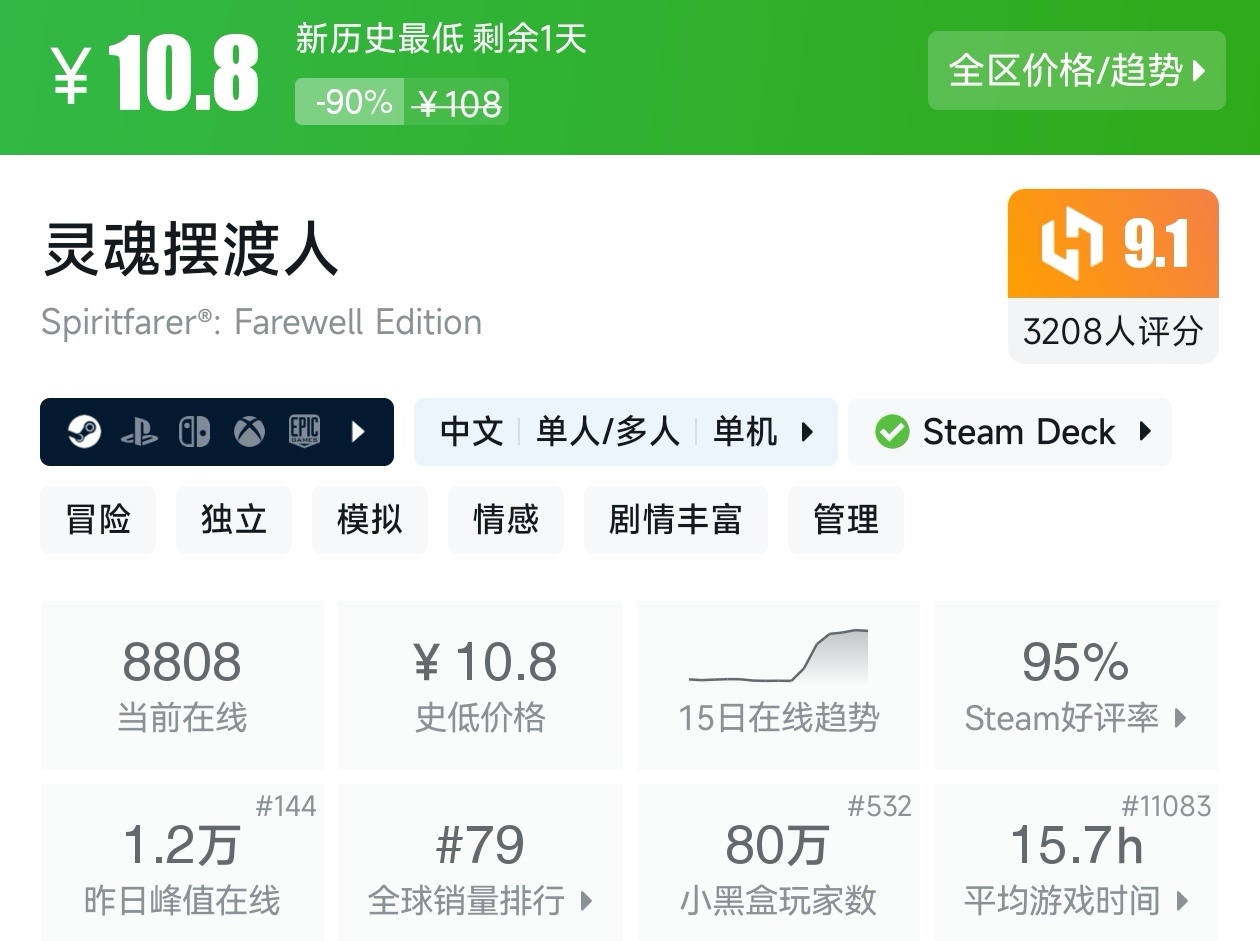Select the 模拟 tag

click(x=370, y=520)
